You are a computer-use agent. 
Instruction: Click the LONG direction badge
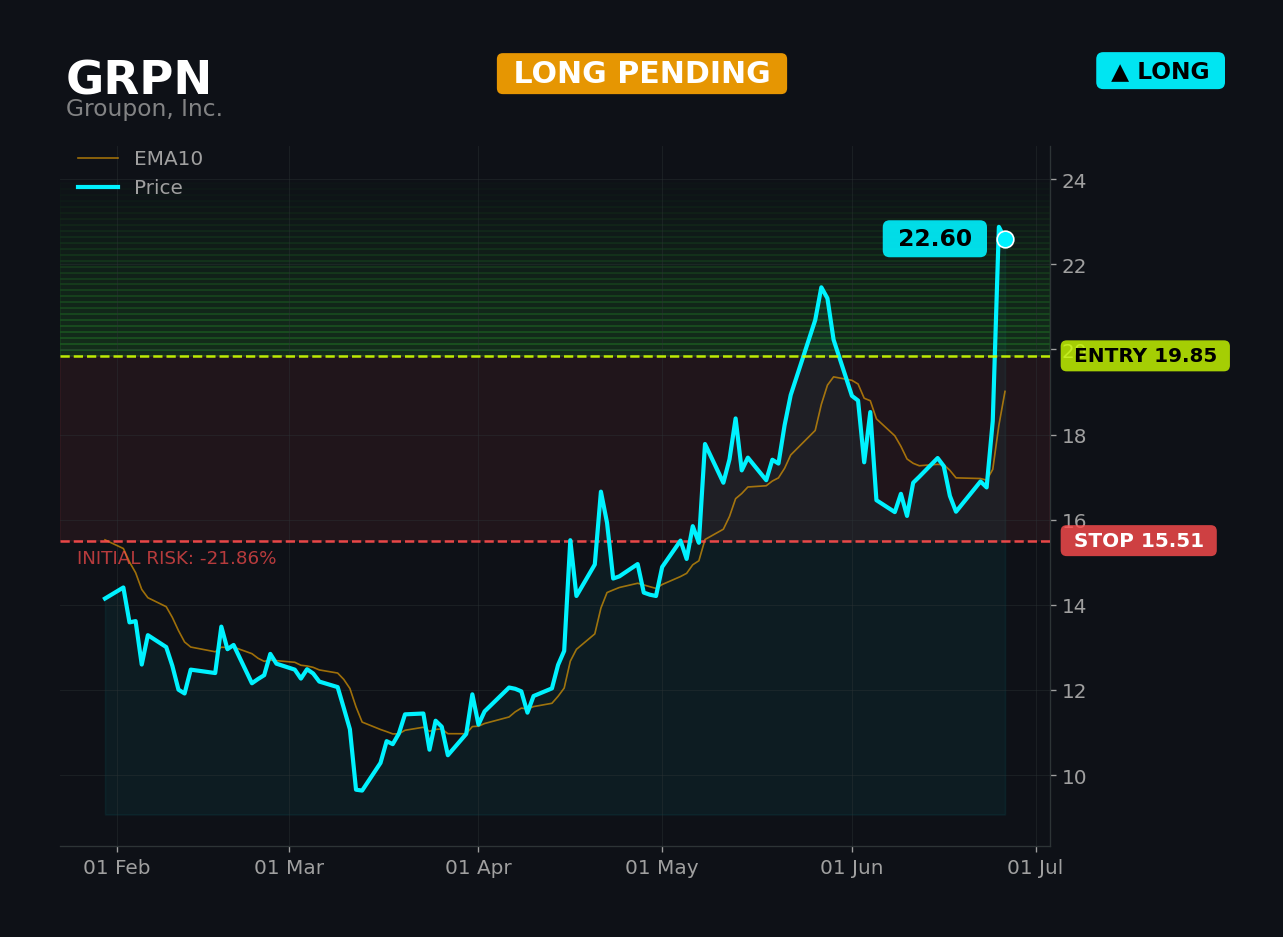coord(1160,71)
